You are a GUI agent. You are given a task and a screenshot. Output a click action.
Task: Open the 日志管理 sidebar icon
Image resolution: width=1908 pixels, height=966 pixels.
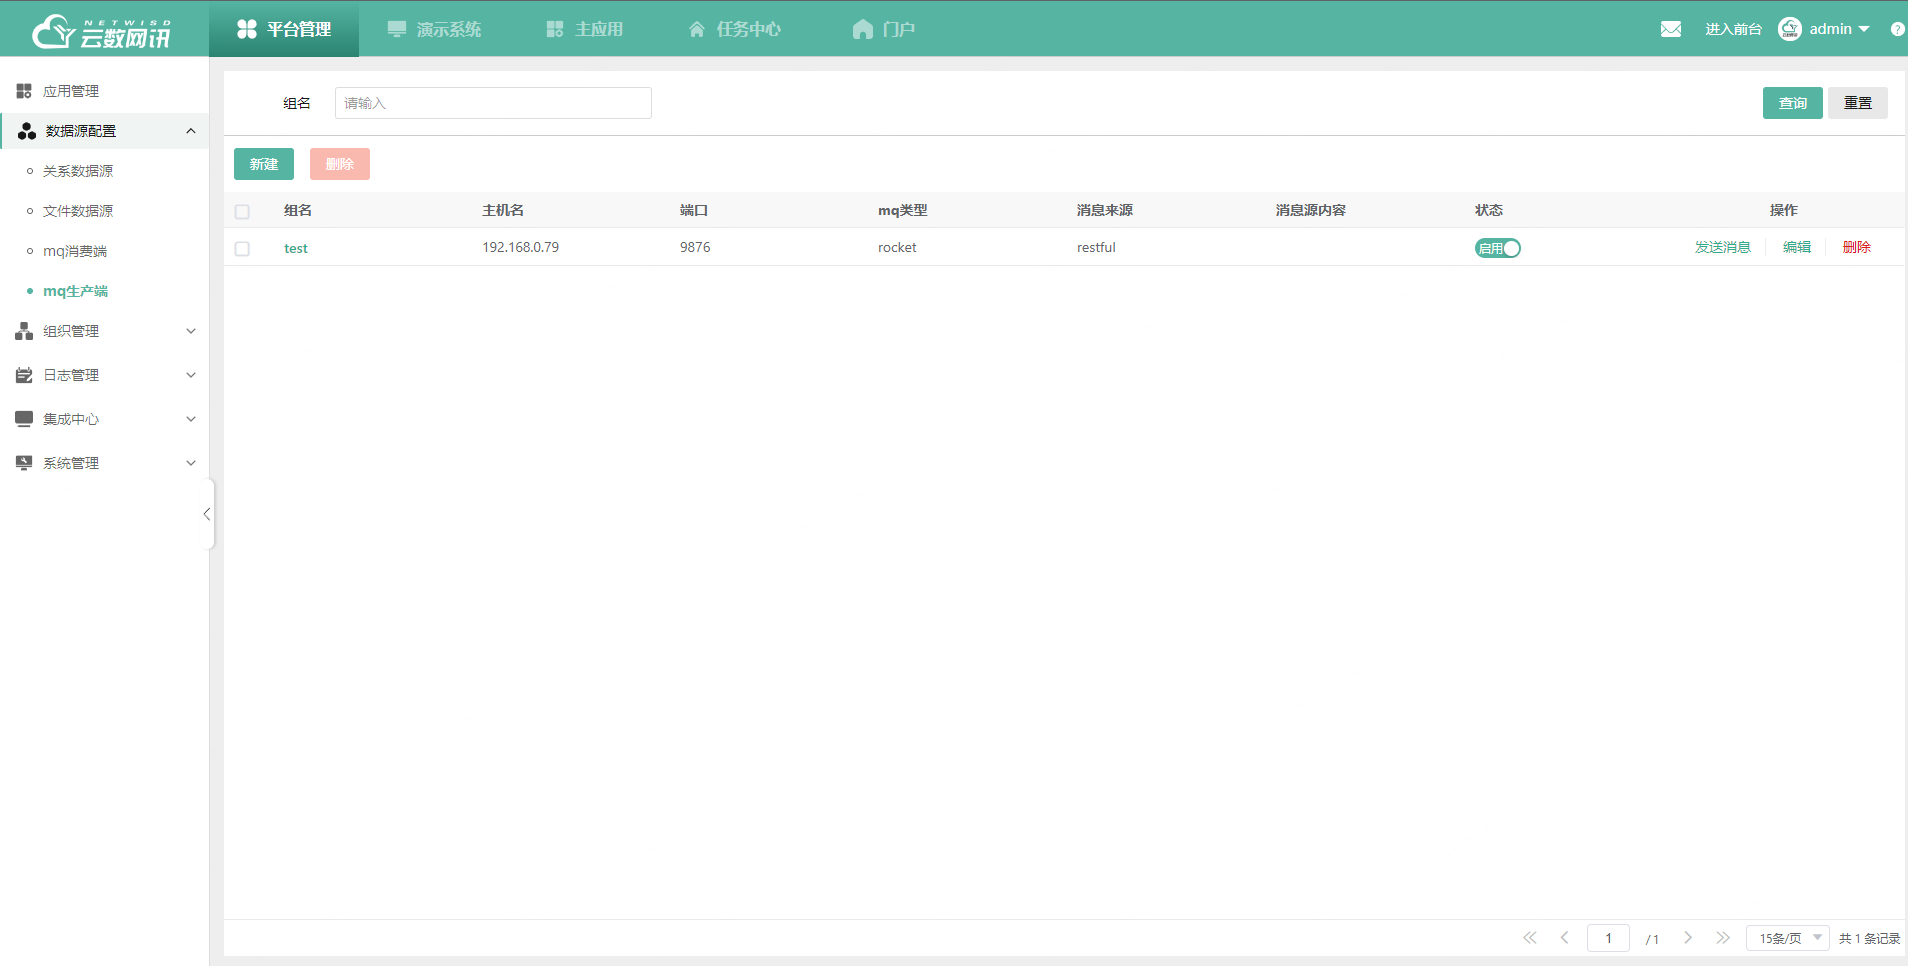coord(24,375)
